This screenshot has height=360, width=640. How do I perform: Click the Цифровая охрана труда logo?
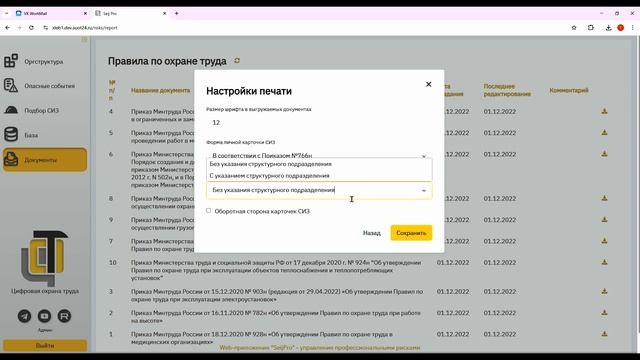pos(45,258)
